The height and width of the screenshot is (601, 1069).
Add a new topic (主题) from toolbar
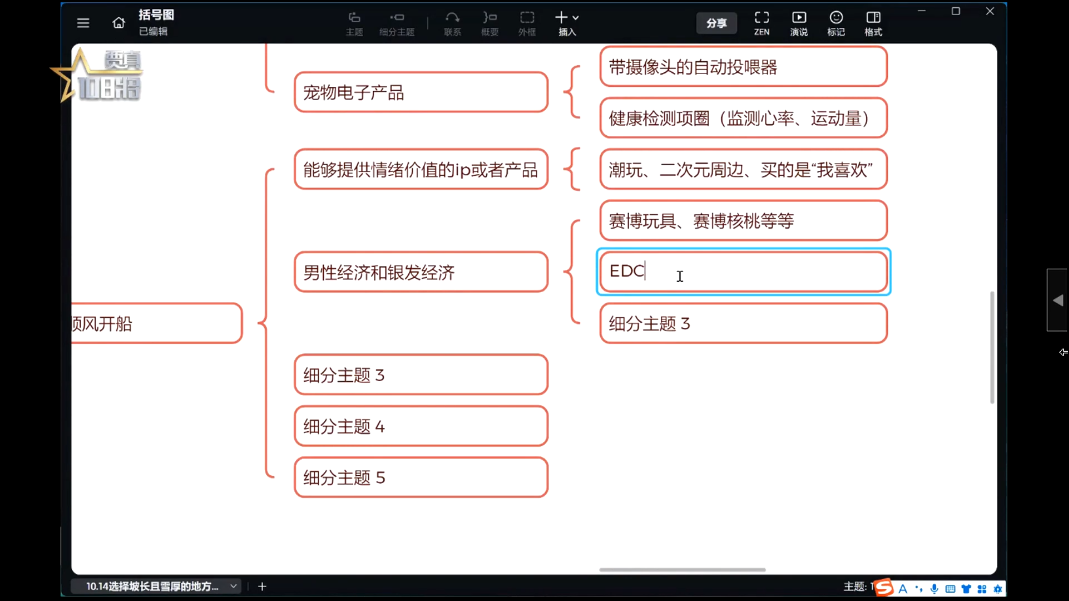coord(354,23)
